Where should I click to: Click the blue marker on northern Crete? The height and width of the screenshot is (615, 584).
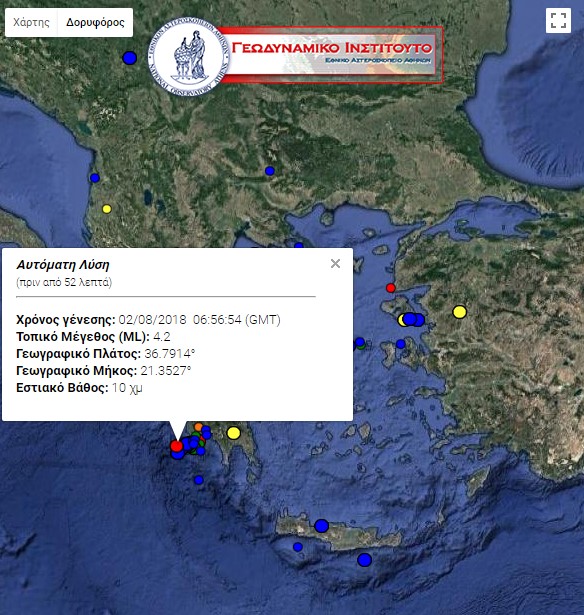tap(322, 526)
